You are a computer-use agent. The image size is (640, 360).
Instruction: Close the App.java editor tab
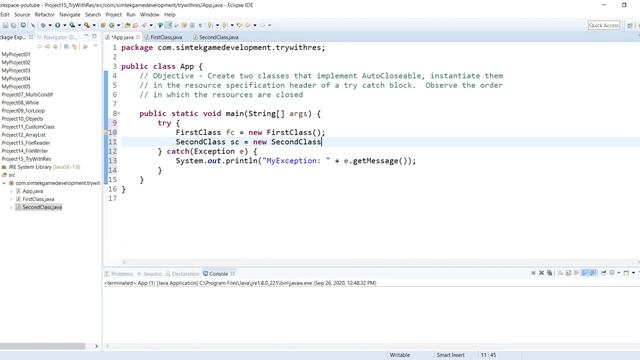[x=138, y=37]
